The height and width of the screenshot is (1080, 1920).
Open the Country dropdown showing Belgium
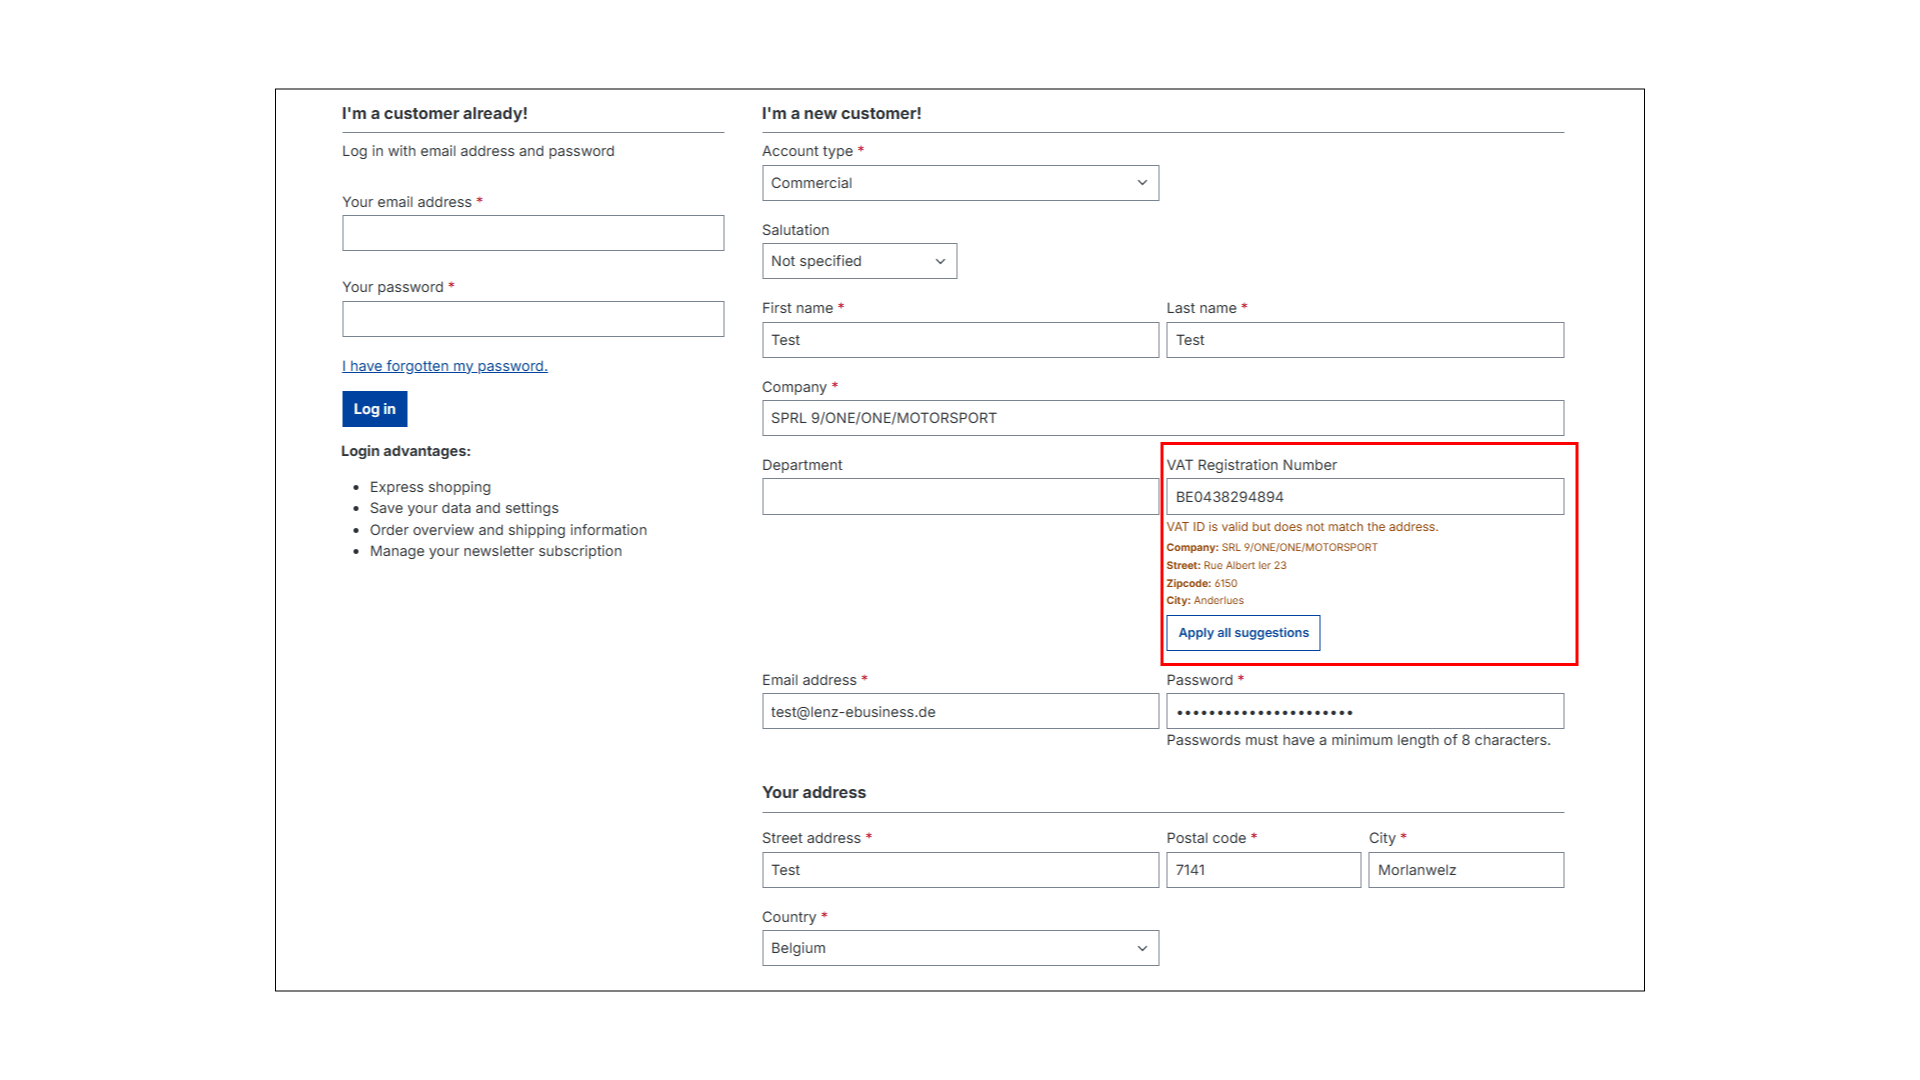[x=959, y=948]
